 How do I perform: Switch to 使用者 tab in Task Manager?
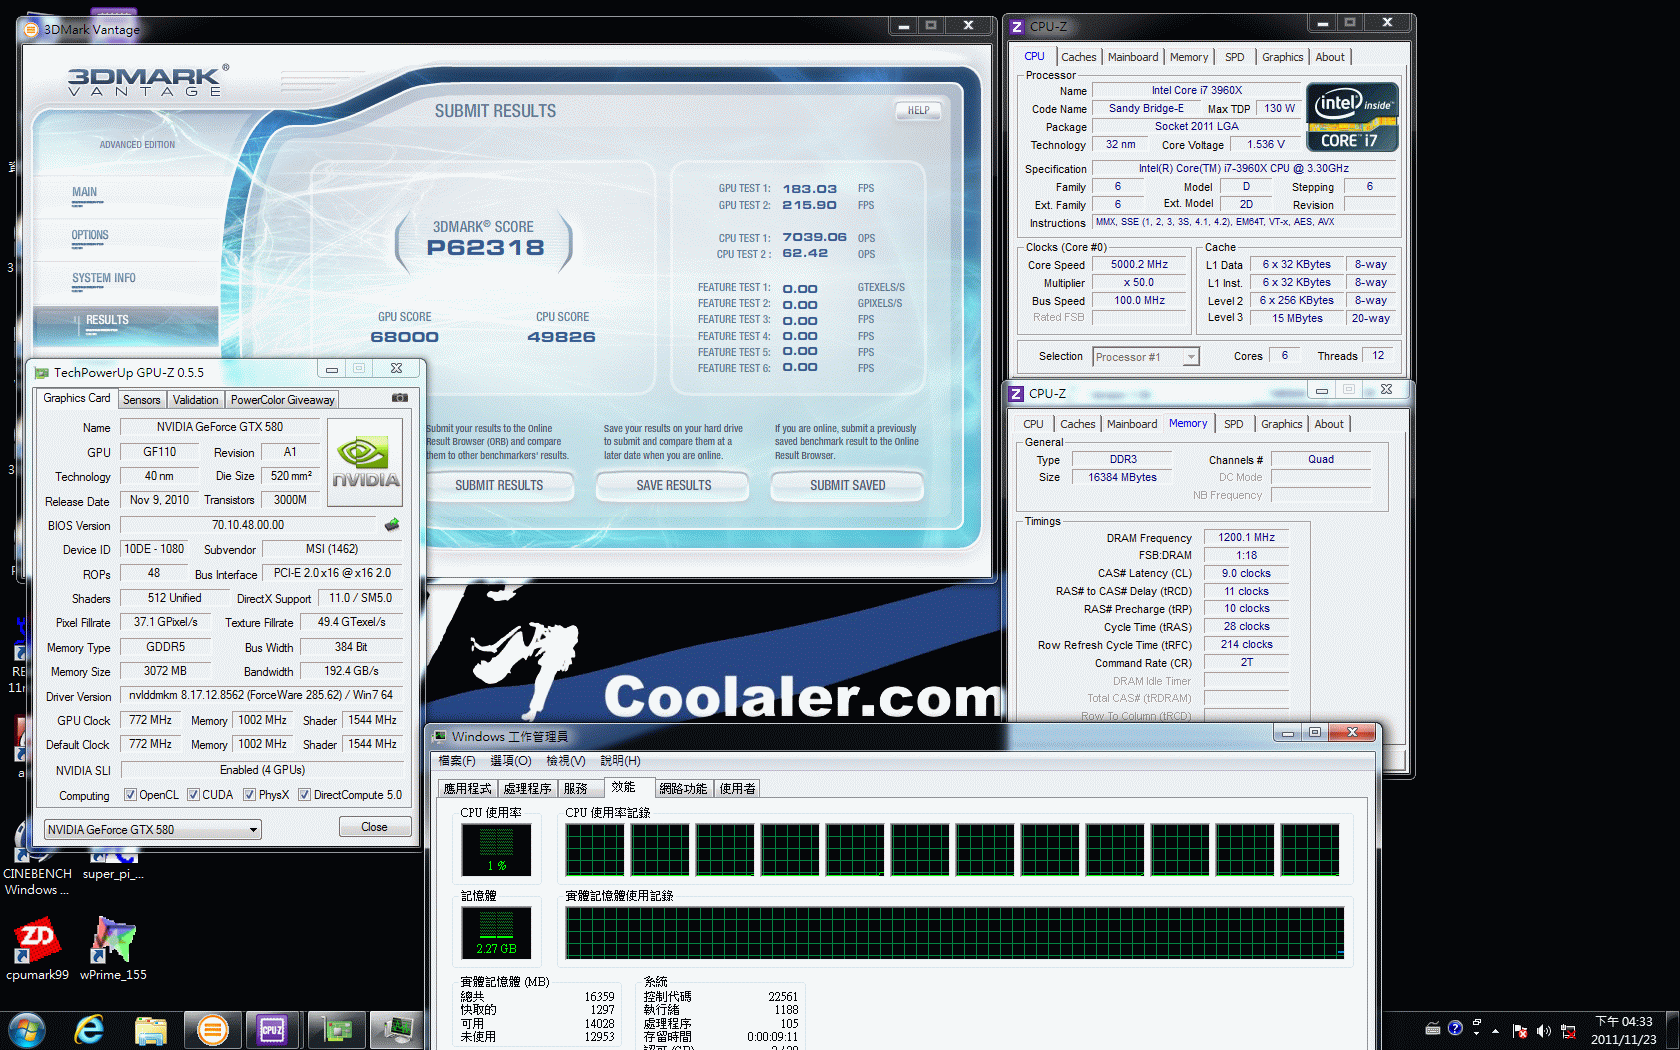738,789
